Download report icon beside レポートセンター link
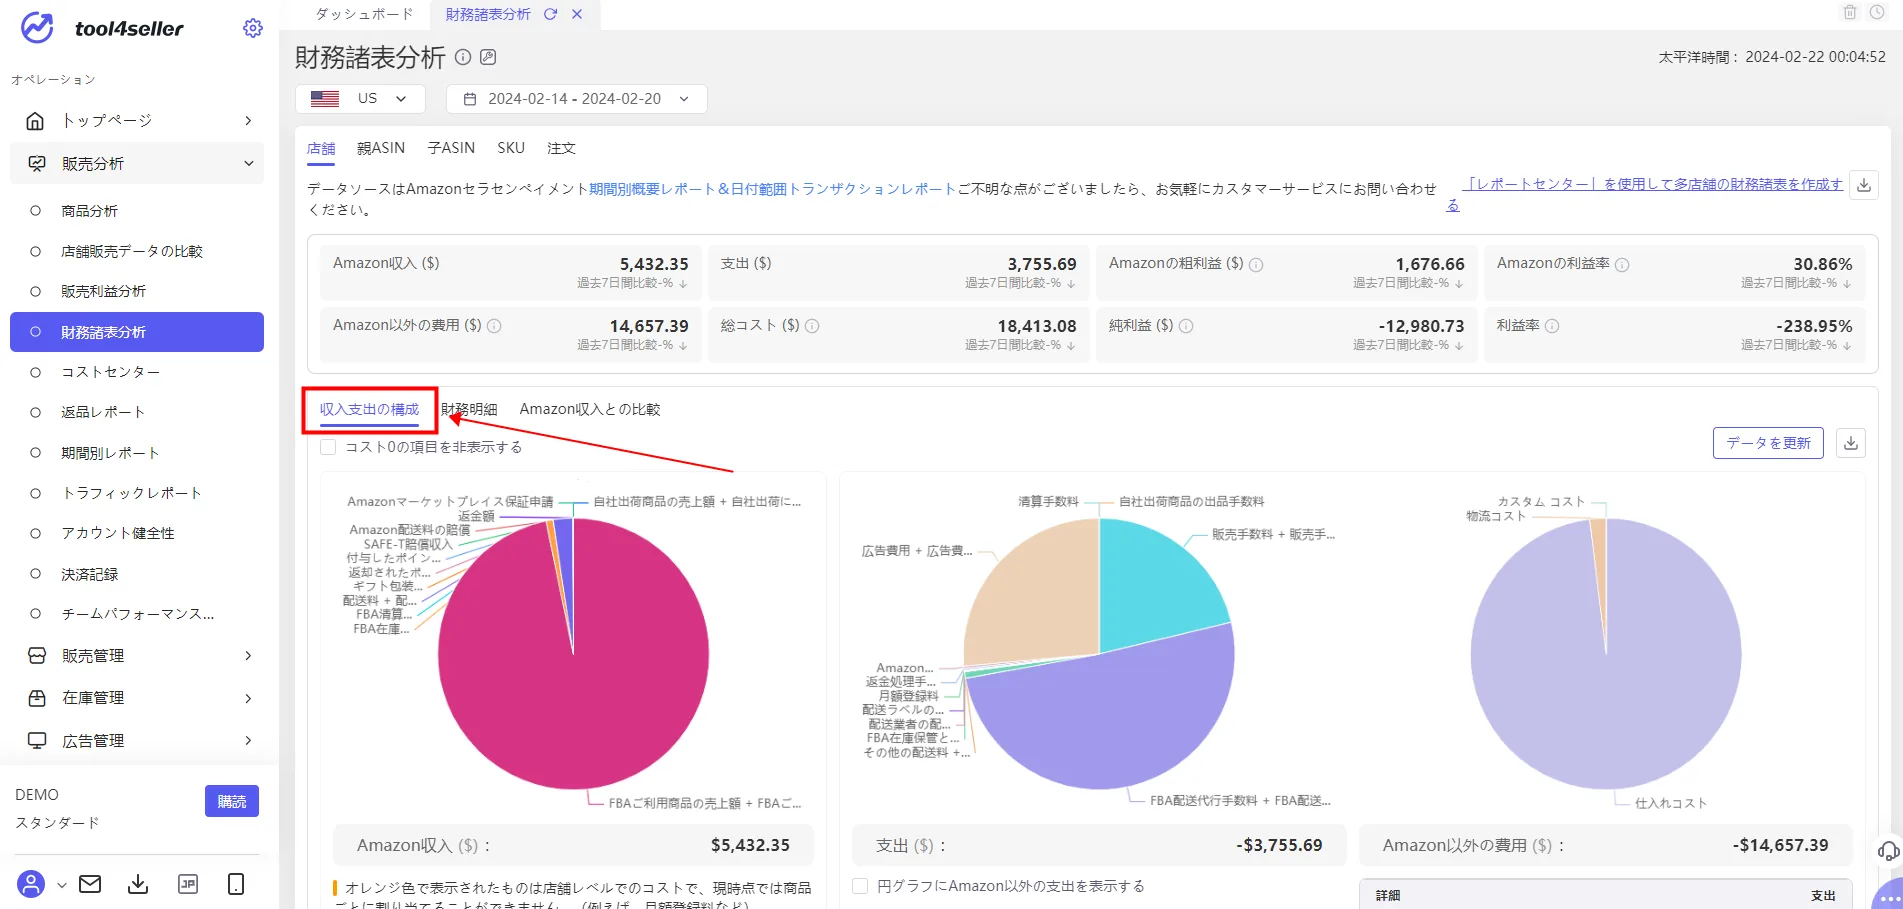 click(x=1864, y=185)
